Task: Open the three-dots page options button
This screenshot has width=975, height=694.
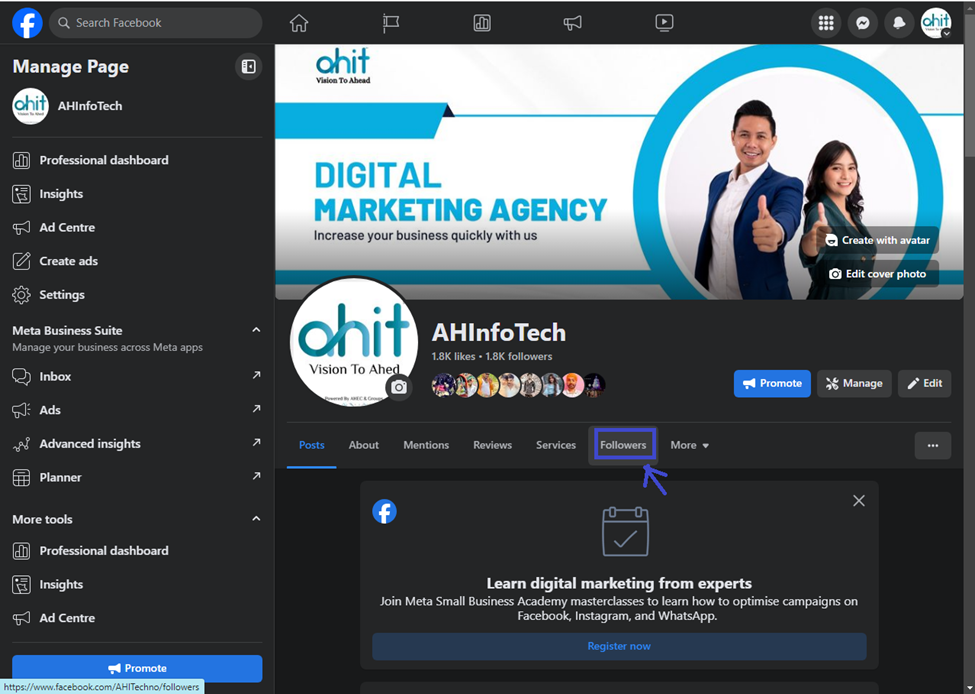Action: tap(933, 445)
